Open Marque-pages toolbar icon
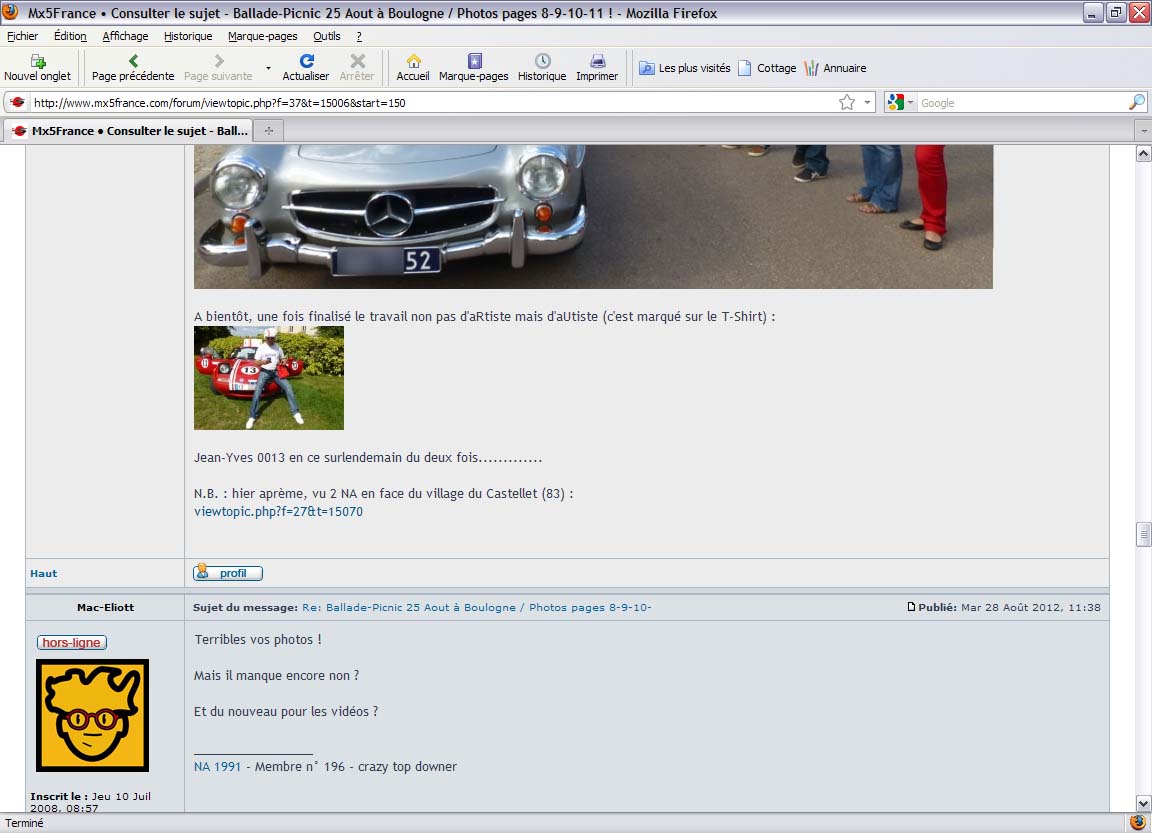 click(474, 61)
